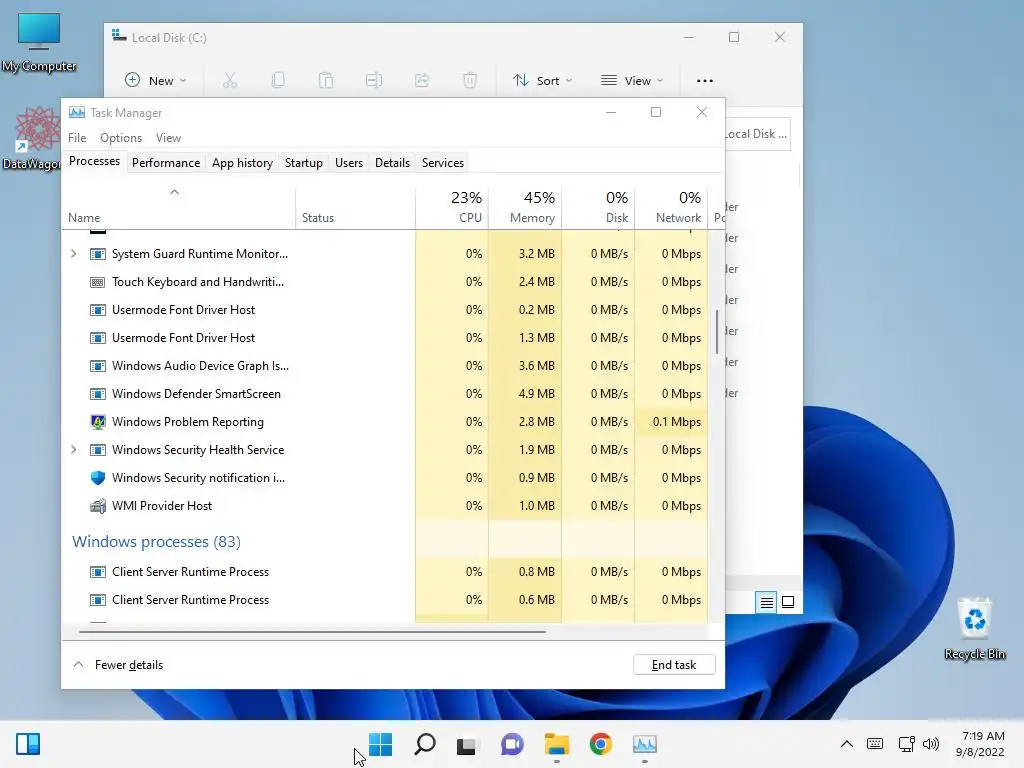Click the Windows Security notification shield icon
Viewport: 1024px width, 768px height.
(97, 478)
